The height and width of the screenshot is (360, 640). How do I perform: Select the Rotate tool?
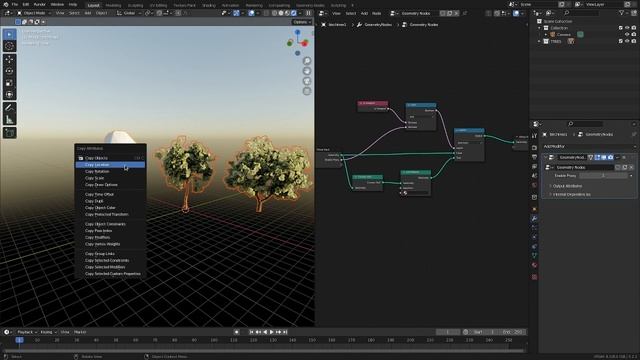pyautogui.click(x=9, y=71)
